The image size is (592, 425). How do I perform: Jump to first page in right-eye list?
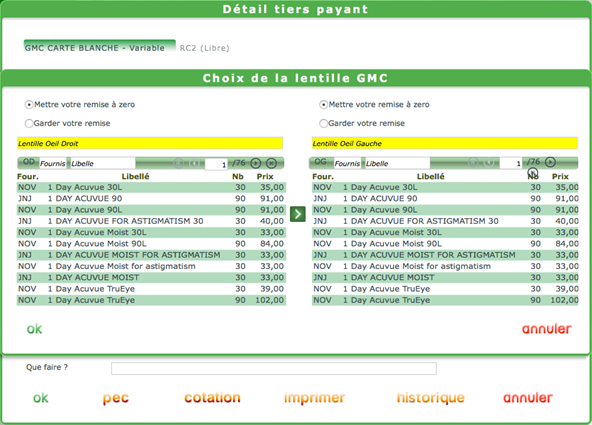point(179,163)
